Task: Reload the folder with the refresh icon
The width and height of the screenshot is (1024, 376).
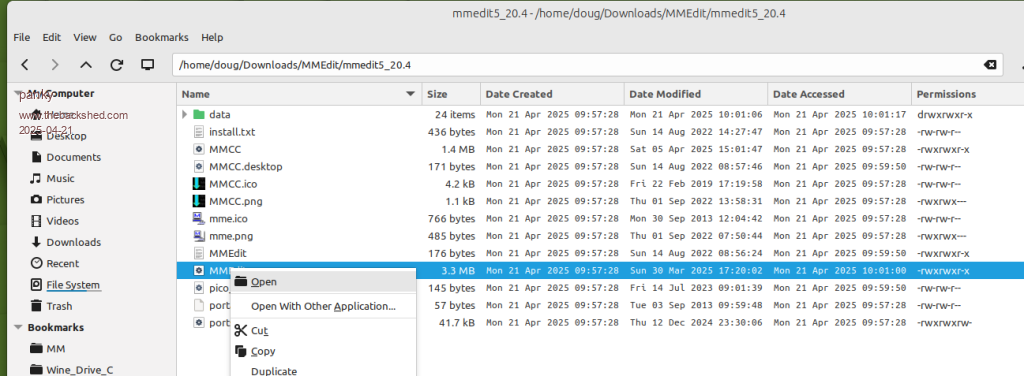Action: pyautogui.click(x=117, y=65)
